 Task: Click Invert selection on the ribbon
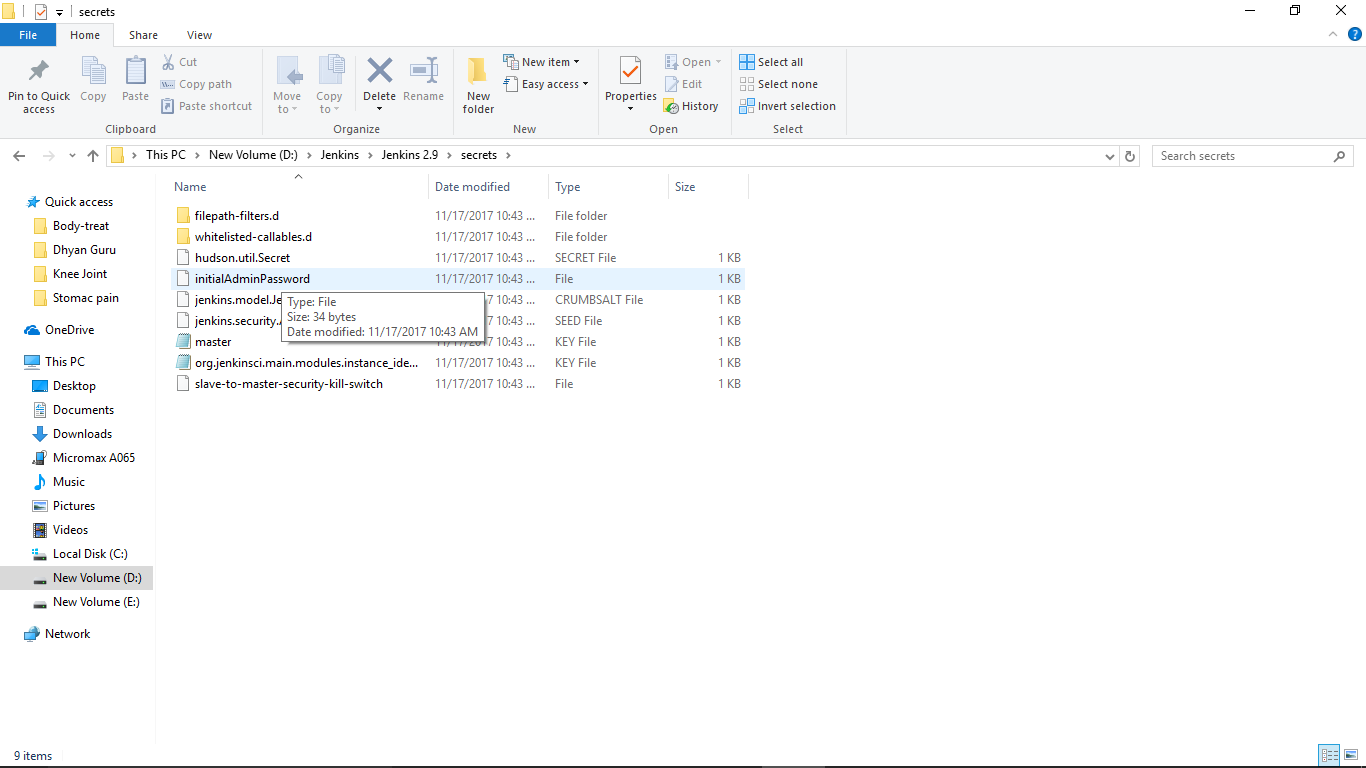(x=785, y=106)
